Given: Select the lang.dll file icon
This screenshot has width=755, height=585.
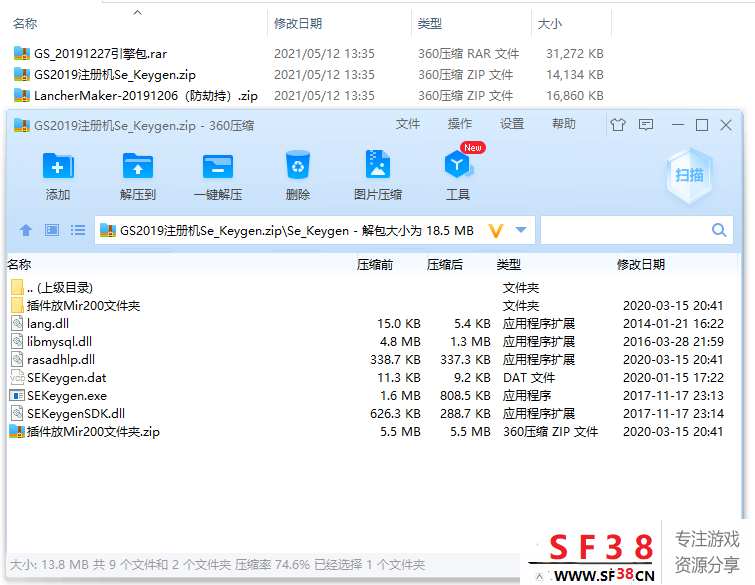Looking at the screenshot, I should tap(17, 323).
